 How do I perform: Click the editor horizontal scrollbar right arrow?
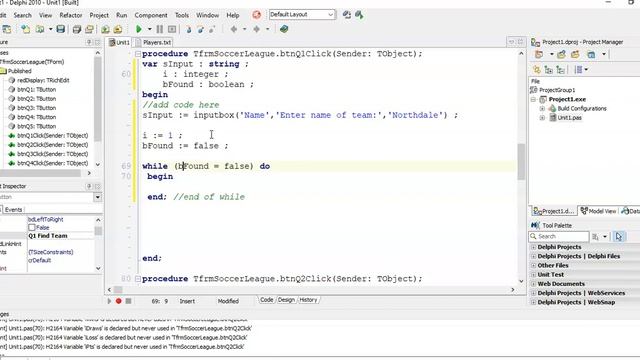point(513,289)
